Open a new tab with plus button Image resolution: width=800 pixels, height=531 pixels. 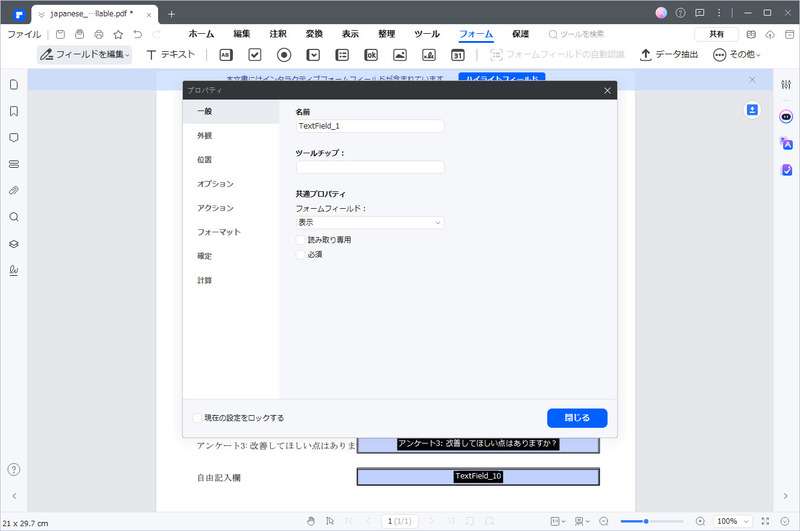171,14
